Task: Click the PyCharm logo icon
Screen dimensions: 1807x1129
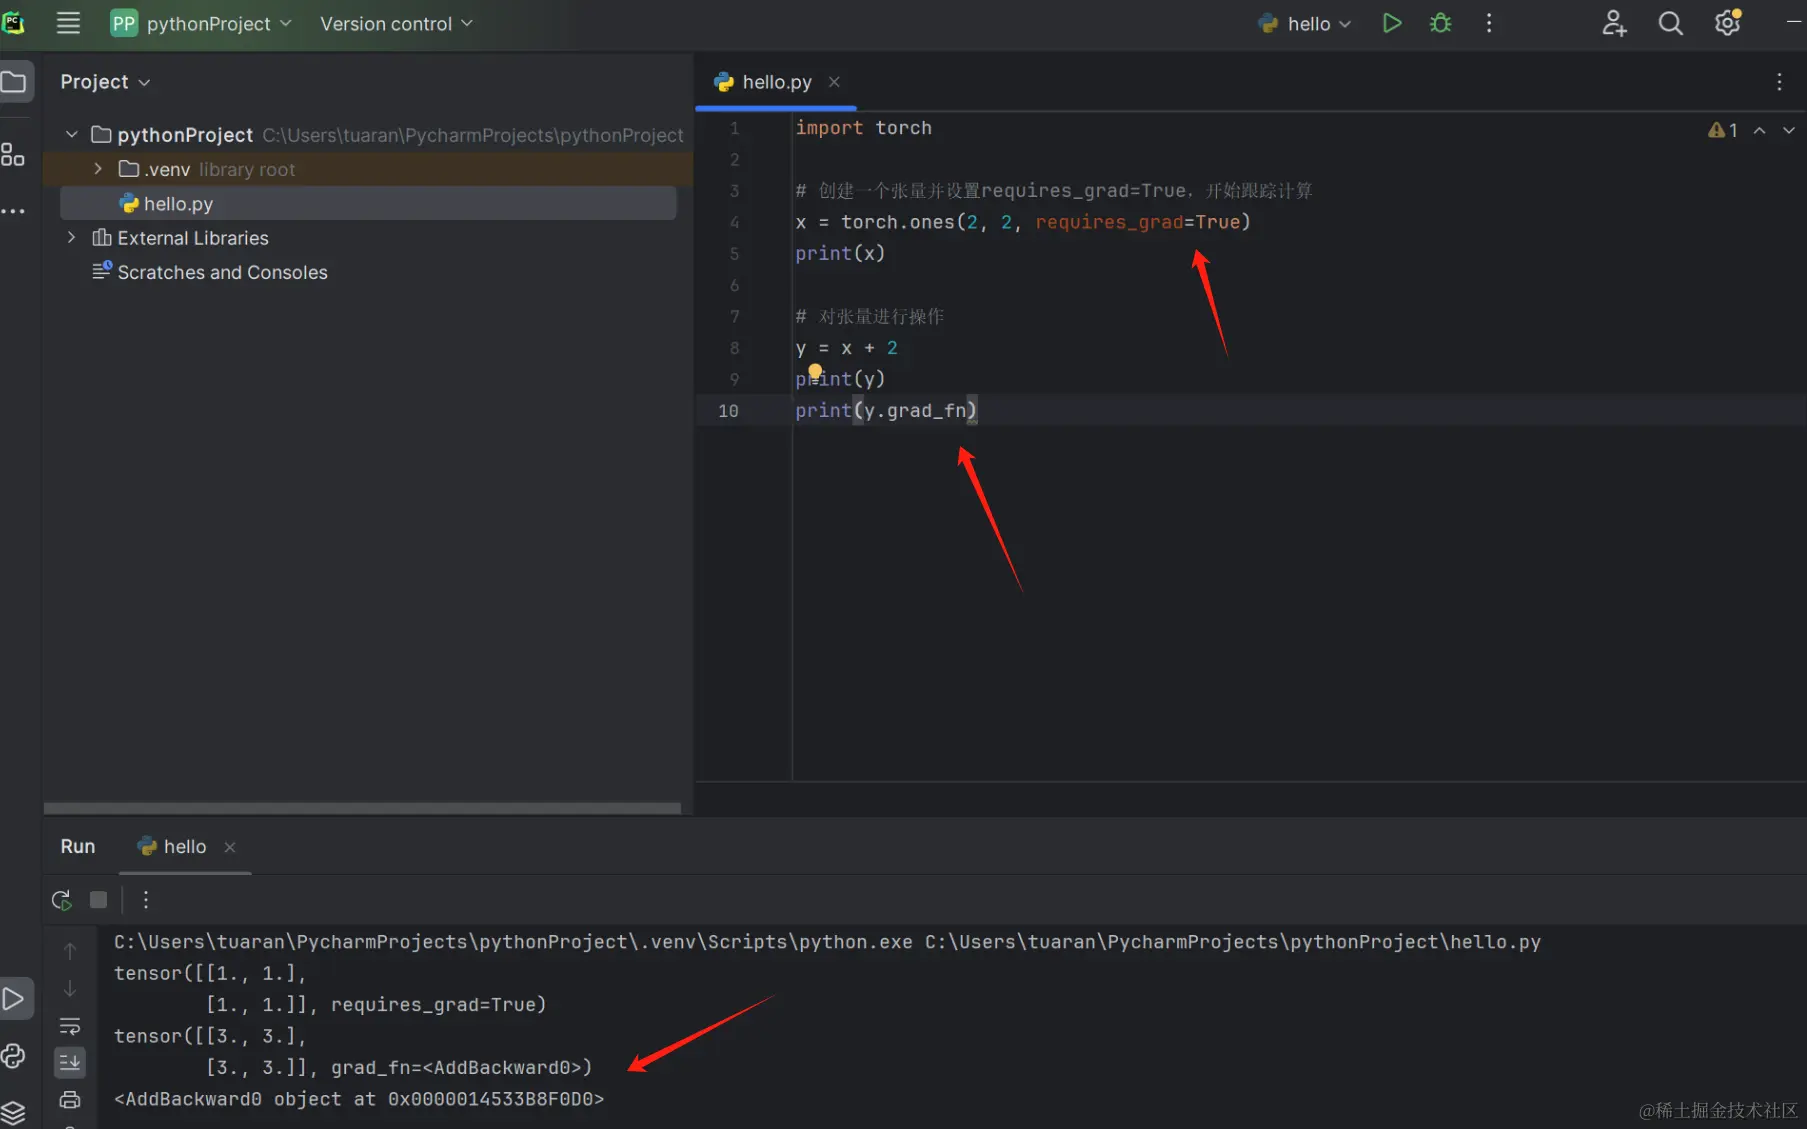Action: click(14, 23)
